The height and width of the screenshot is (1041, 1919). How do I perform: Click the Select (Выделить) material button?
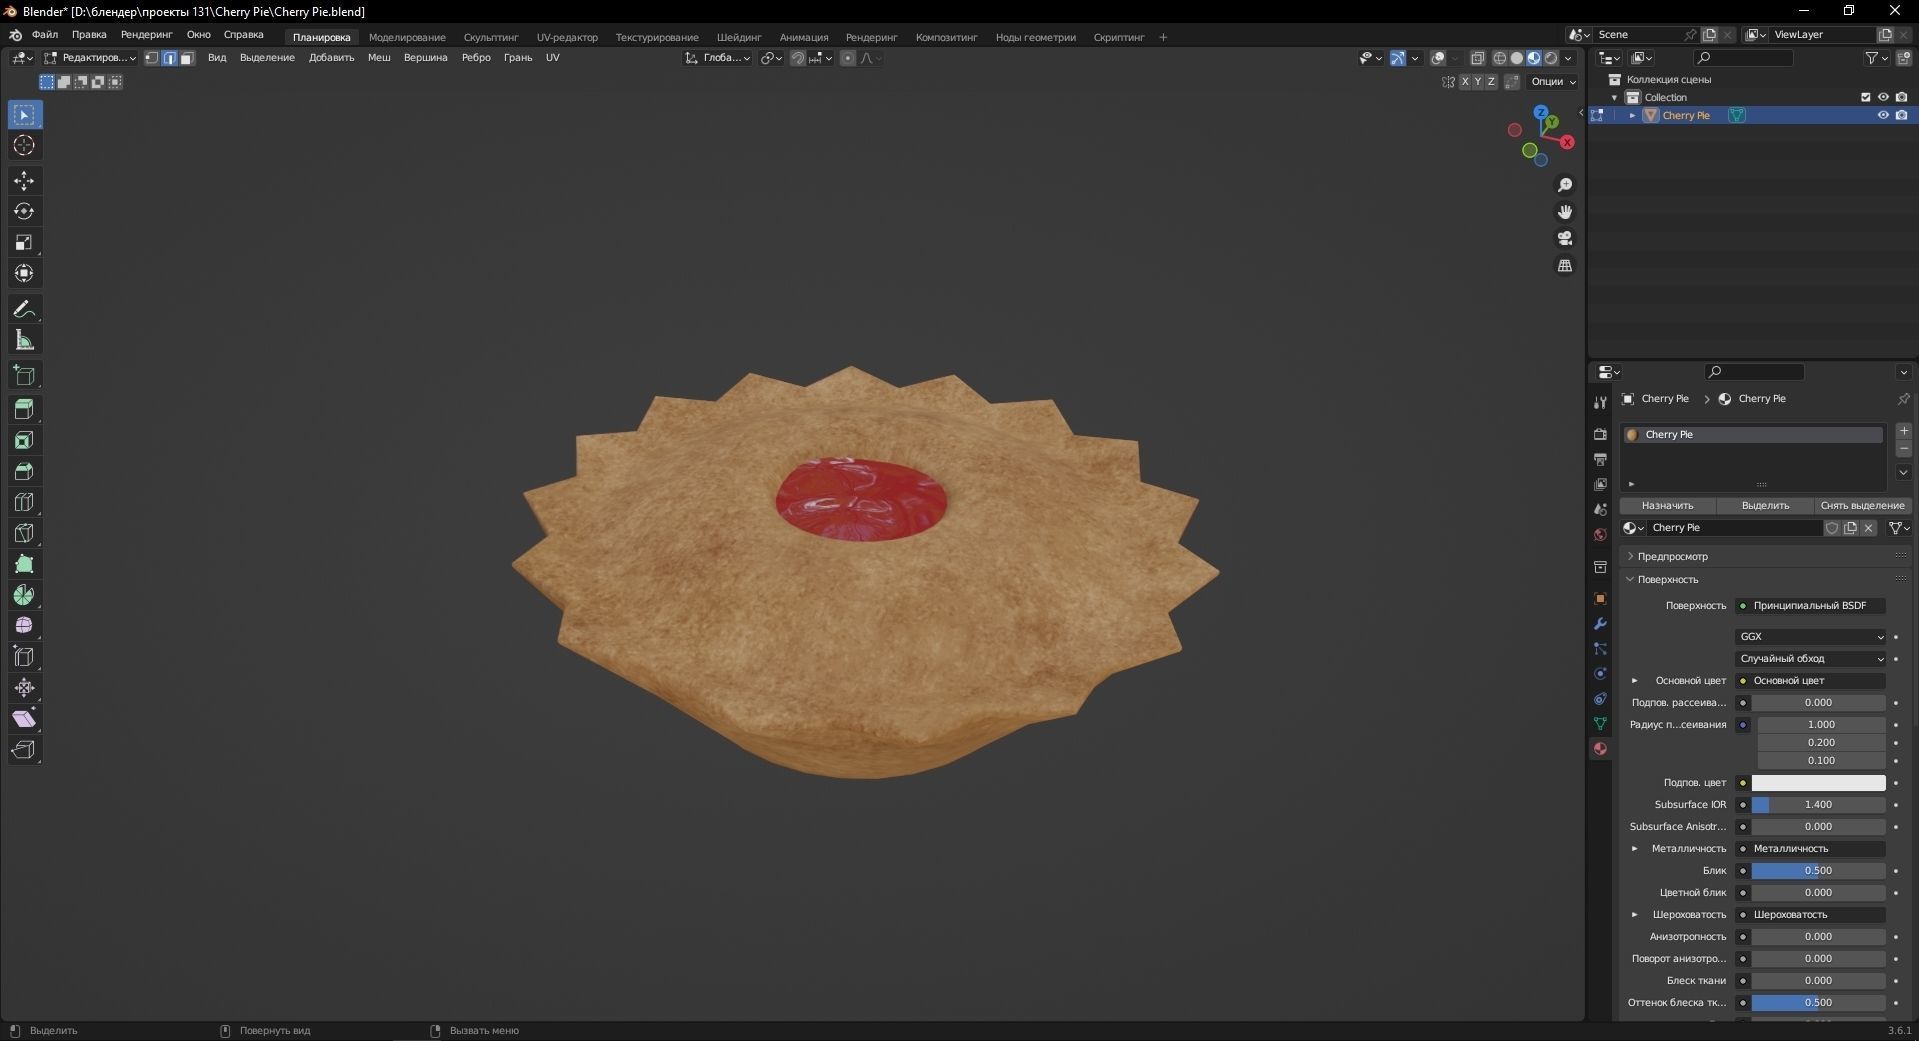tap(1765, 505)
